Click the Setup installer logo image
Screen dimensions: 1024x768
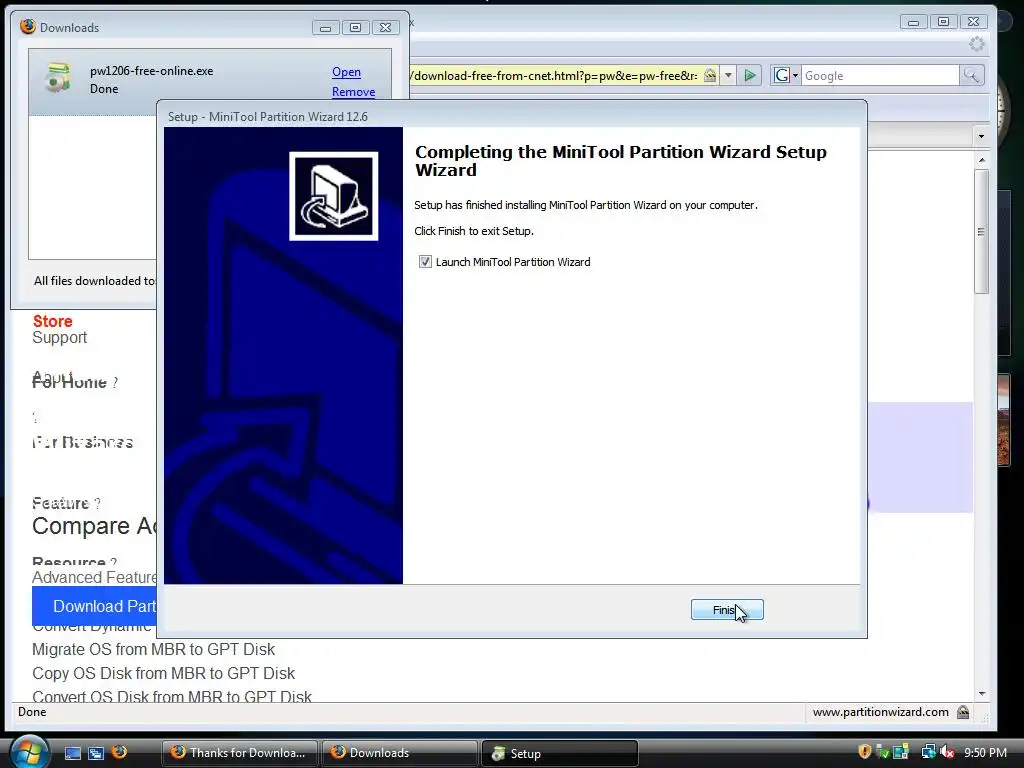point(334,196)
